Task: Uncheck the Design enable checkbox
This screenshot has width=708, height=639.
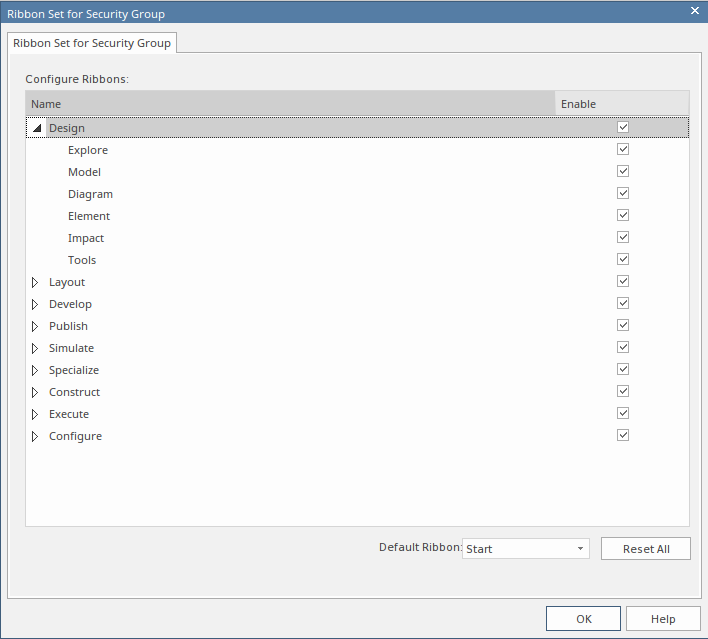Action: 623,128
